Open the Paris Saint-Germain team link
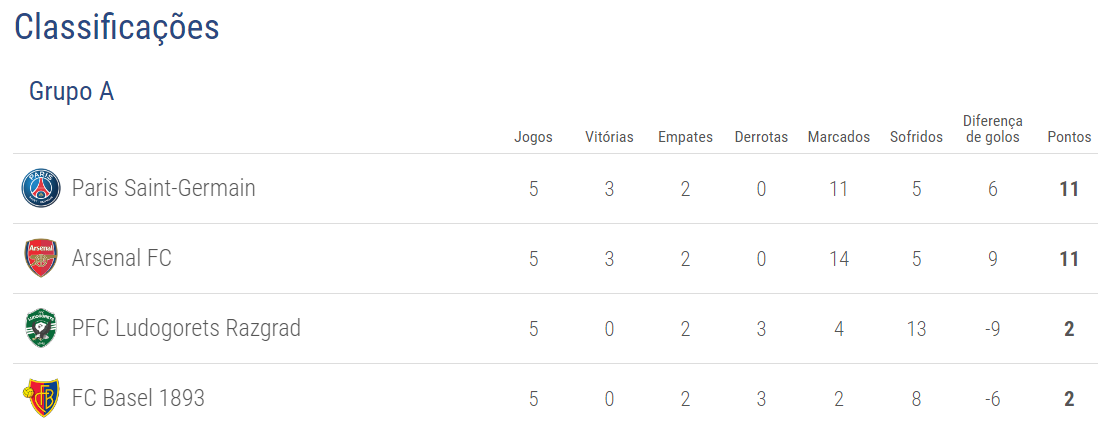The width and height of the screenshot is (1098, 424). click(x=163, y=188)
